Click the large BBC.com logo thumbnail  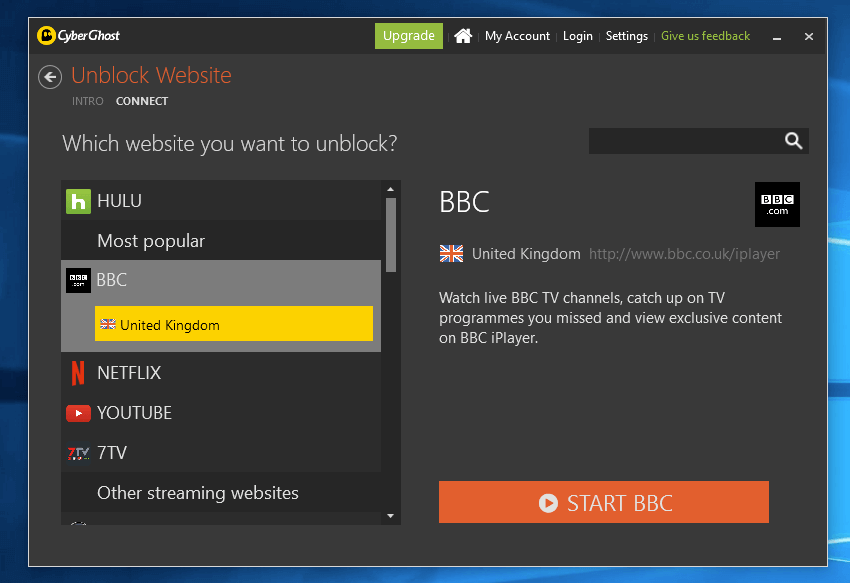pyautogui.click(x=777, y=204)
